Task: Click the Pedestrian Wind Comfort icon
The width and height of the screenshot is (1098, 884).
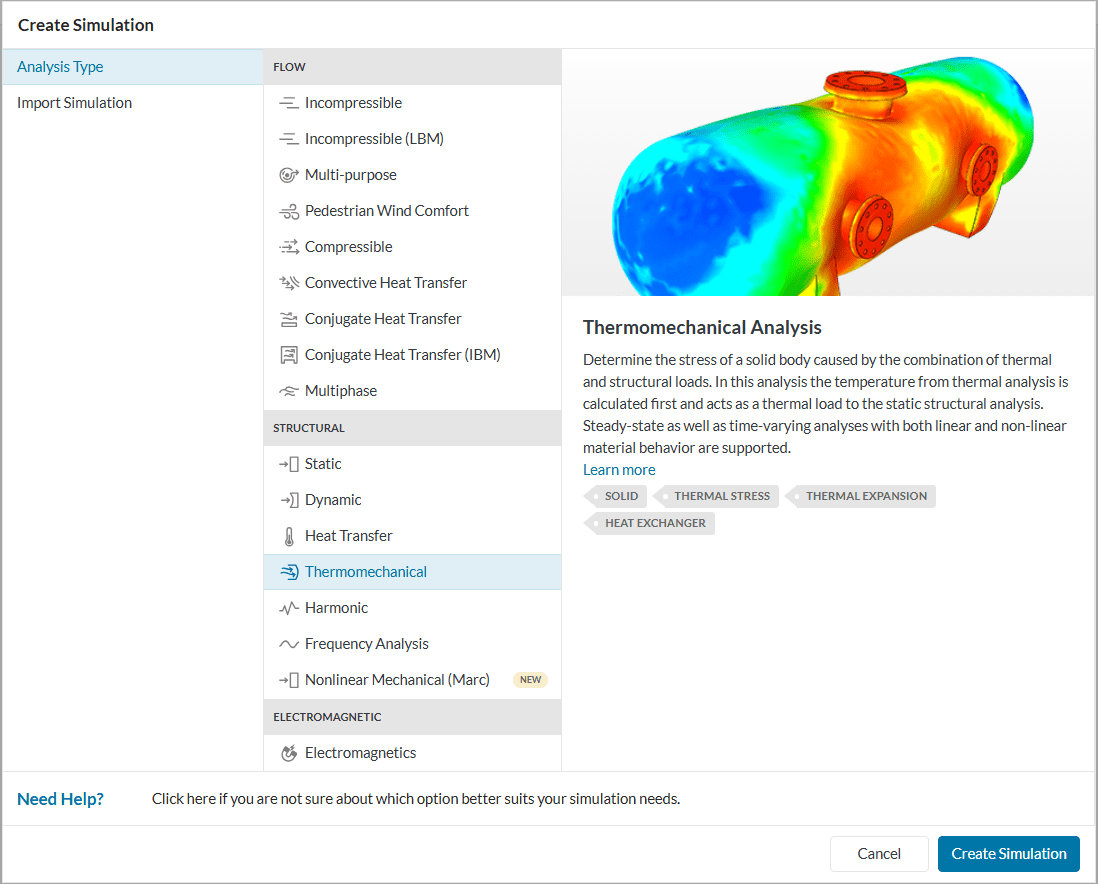Action: [x=289, y=211]
